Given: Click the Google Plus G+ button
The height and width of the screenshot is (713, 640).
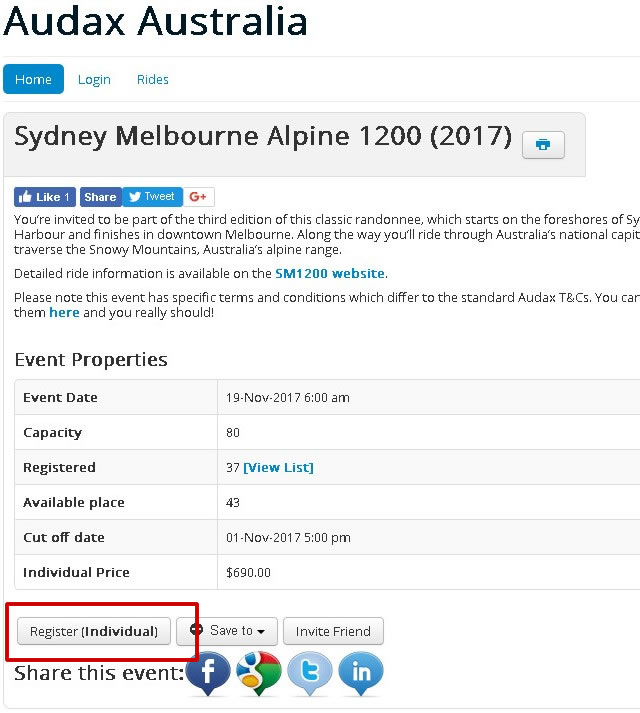Looking at the screenshot, I should 198,197.
